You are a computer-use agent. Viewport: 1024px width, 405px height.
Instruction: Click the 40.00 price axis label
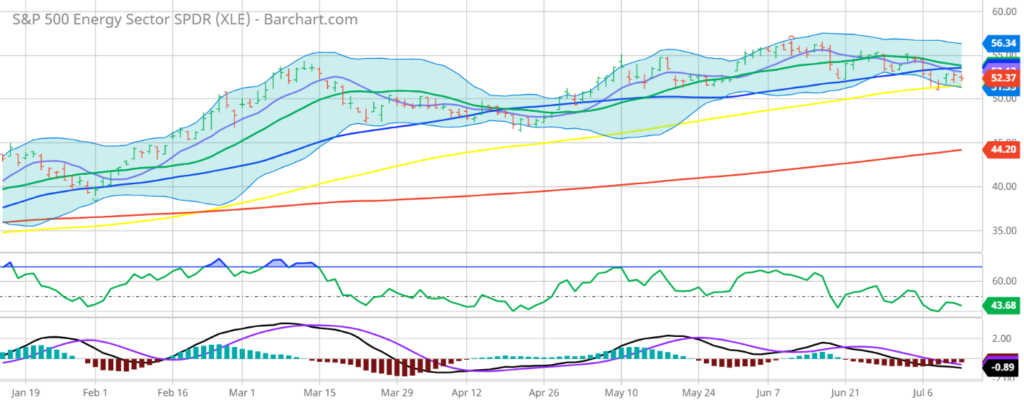1004,187
